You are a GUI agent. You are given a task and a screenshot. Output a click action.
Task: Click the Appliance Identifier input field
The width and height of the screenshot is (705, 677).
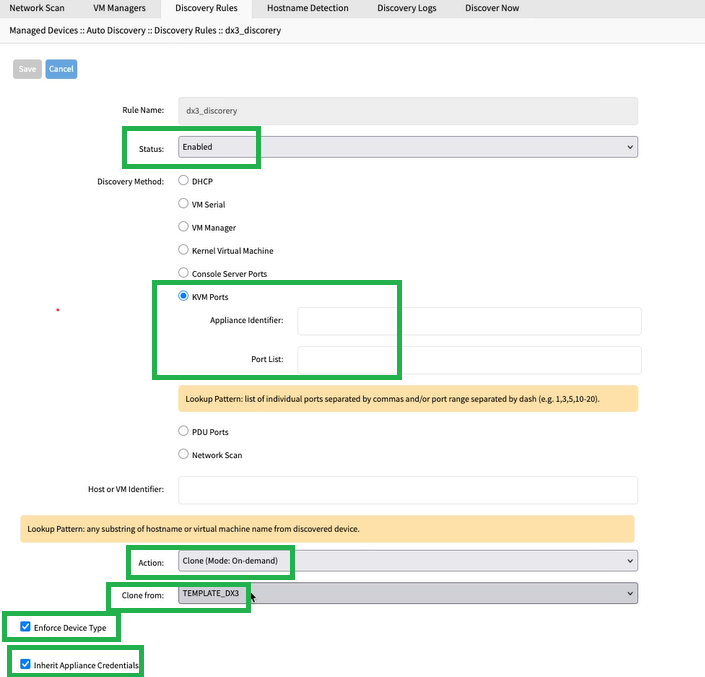tap(469, 321)
